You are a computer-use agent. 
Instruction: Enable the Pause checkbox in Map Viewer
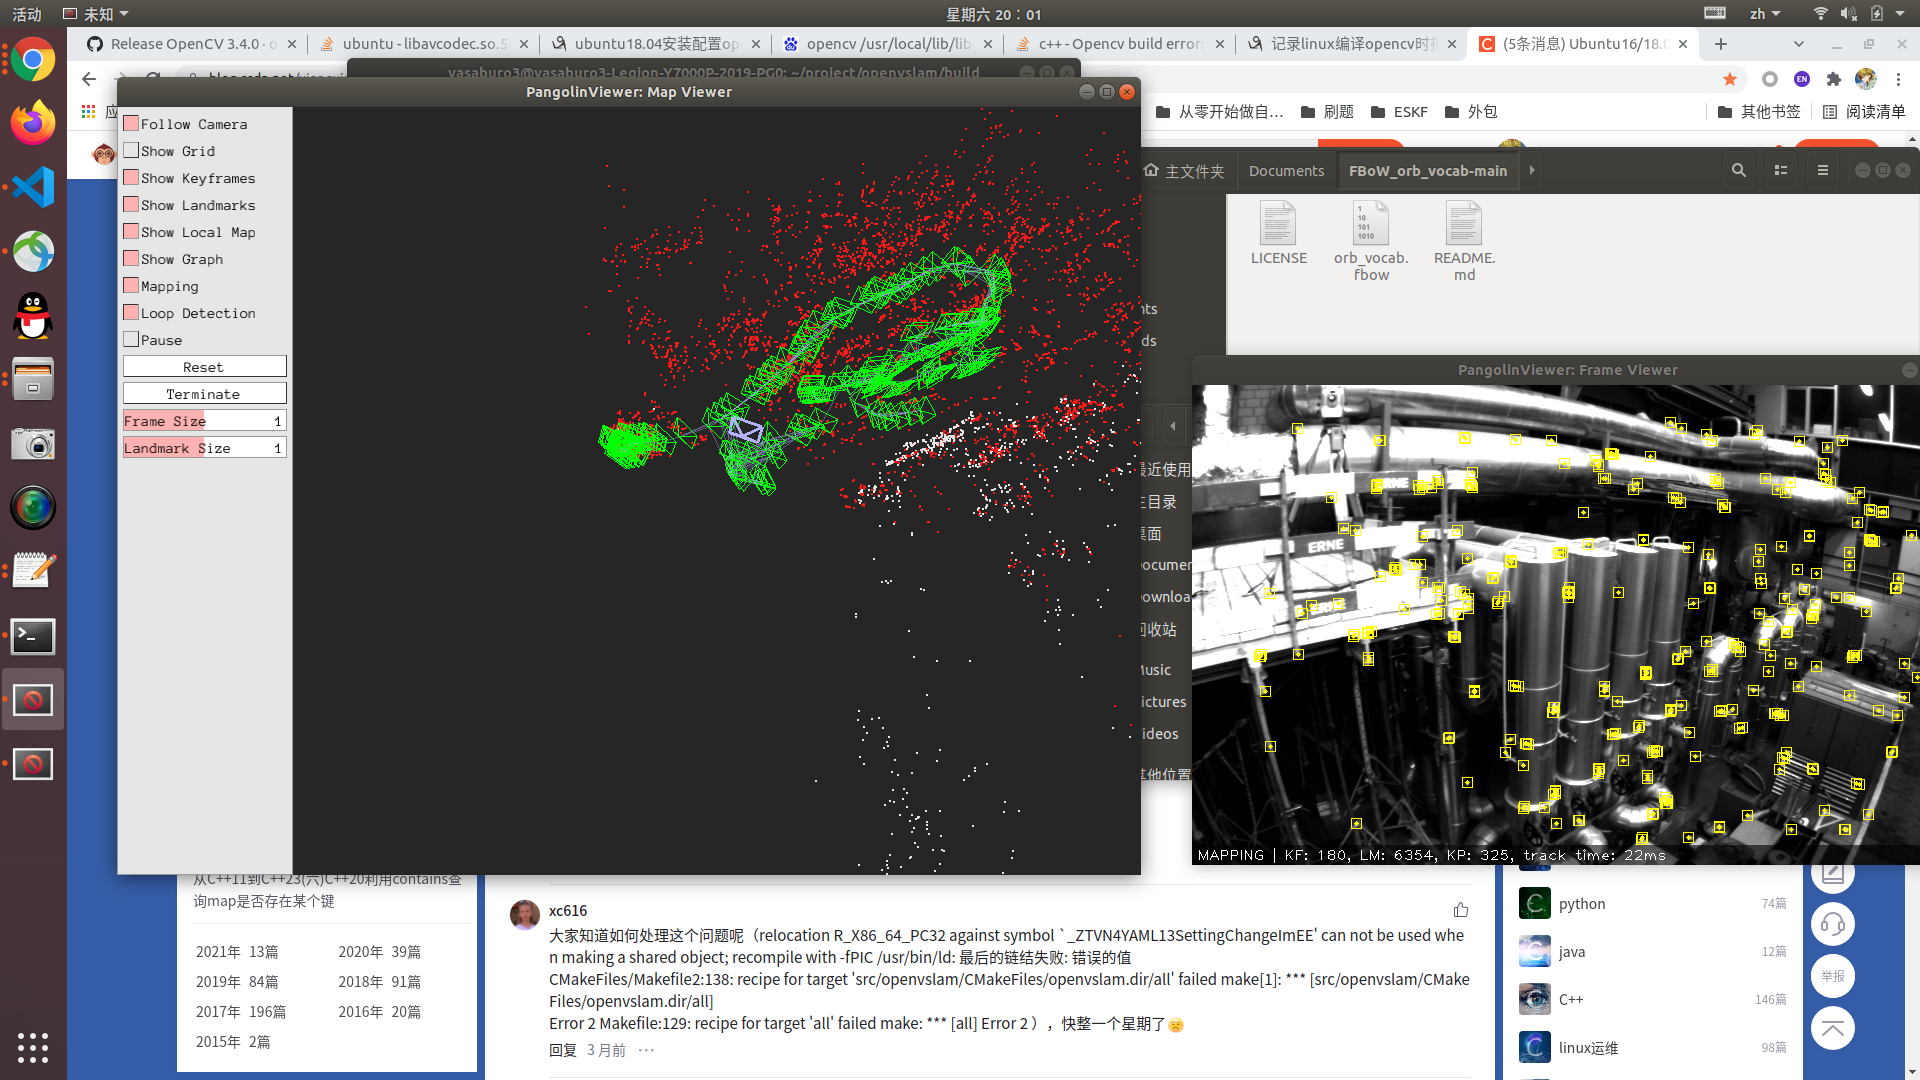point(131,339)
